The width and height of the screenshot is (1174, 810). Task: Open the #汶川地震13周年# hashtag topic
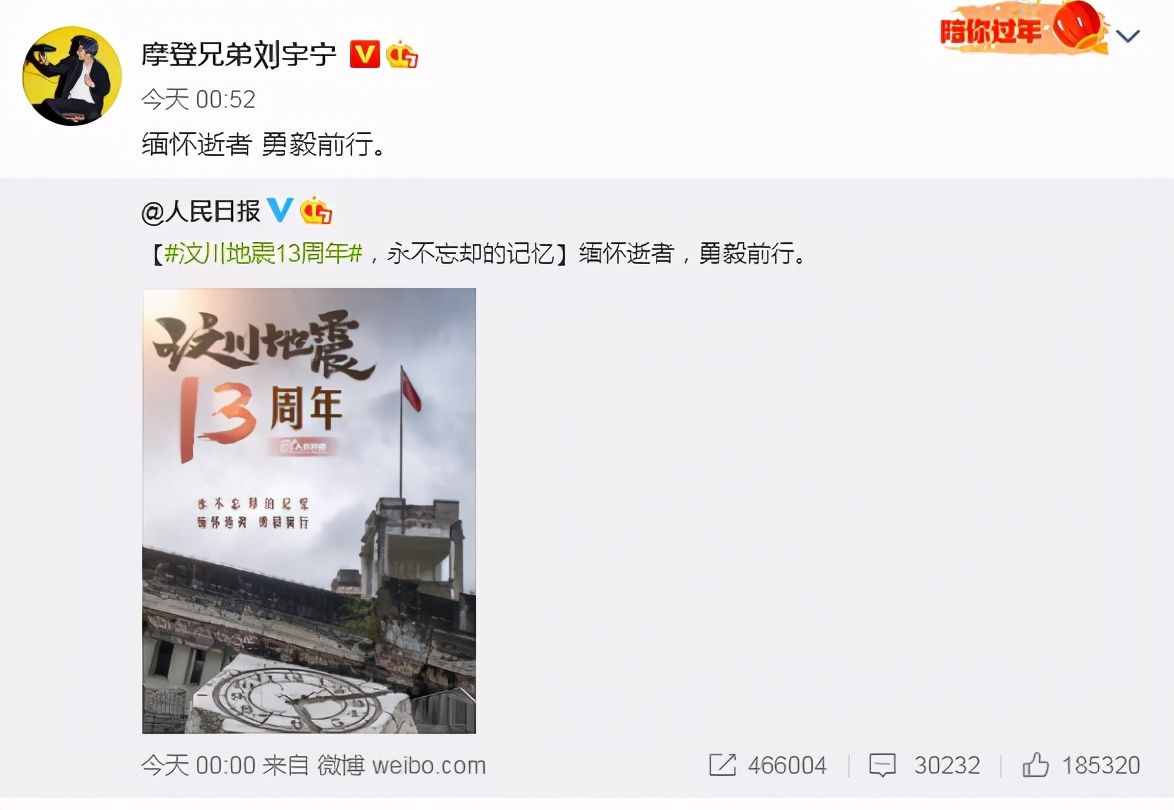(263, 253)
